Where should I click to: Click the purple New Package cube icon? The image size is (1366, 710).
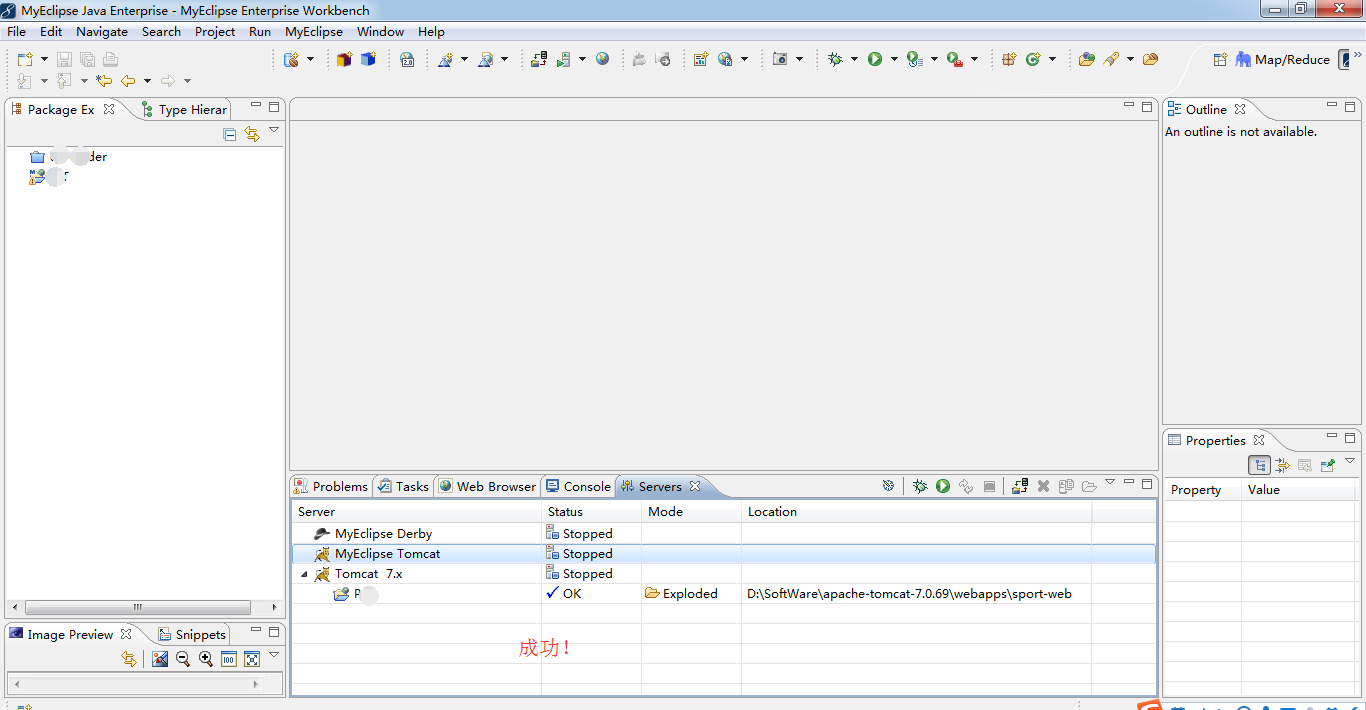pos(344,60)
